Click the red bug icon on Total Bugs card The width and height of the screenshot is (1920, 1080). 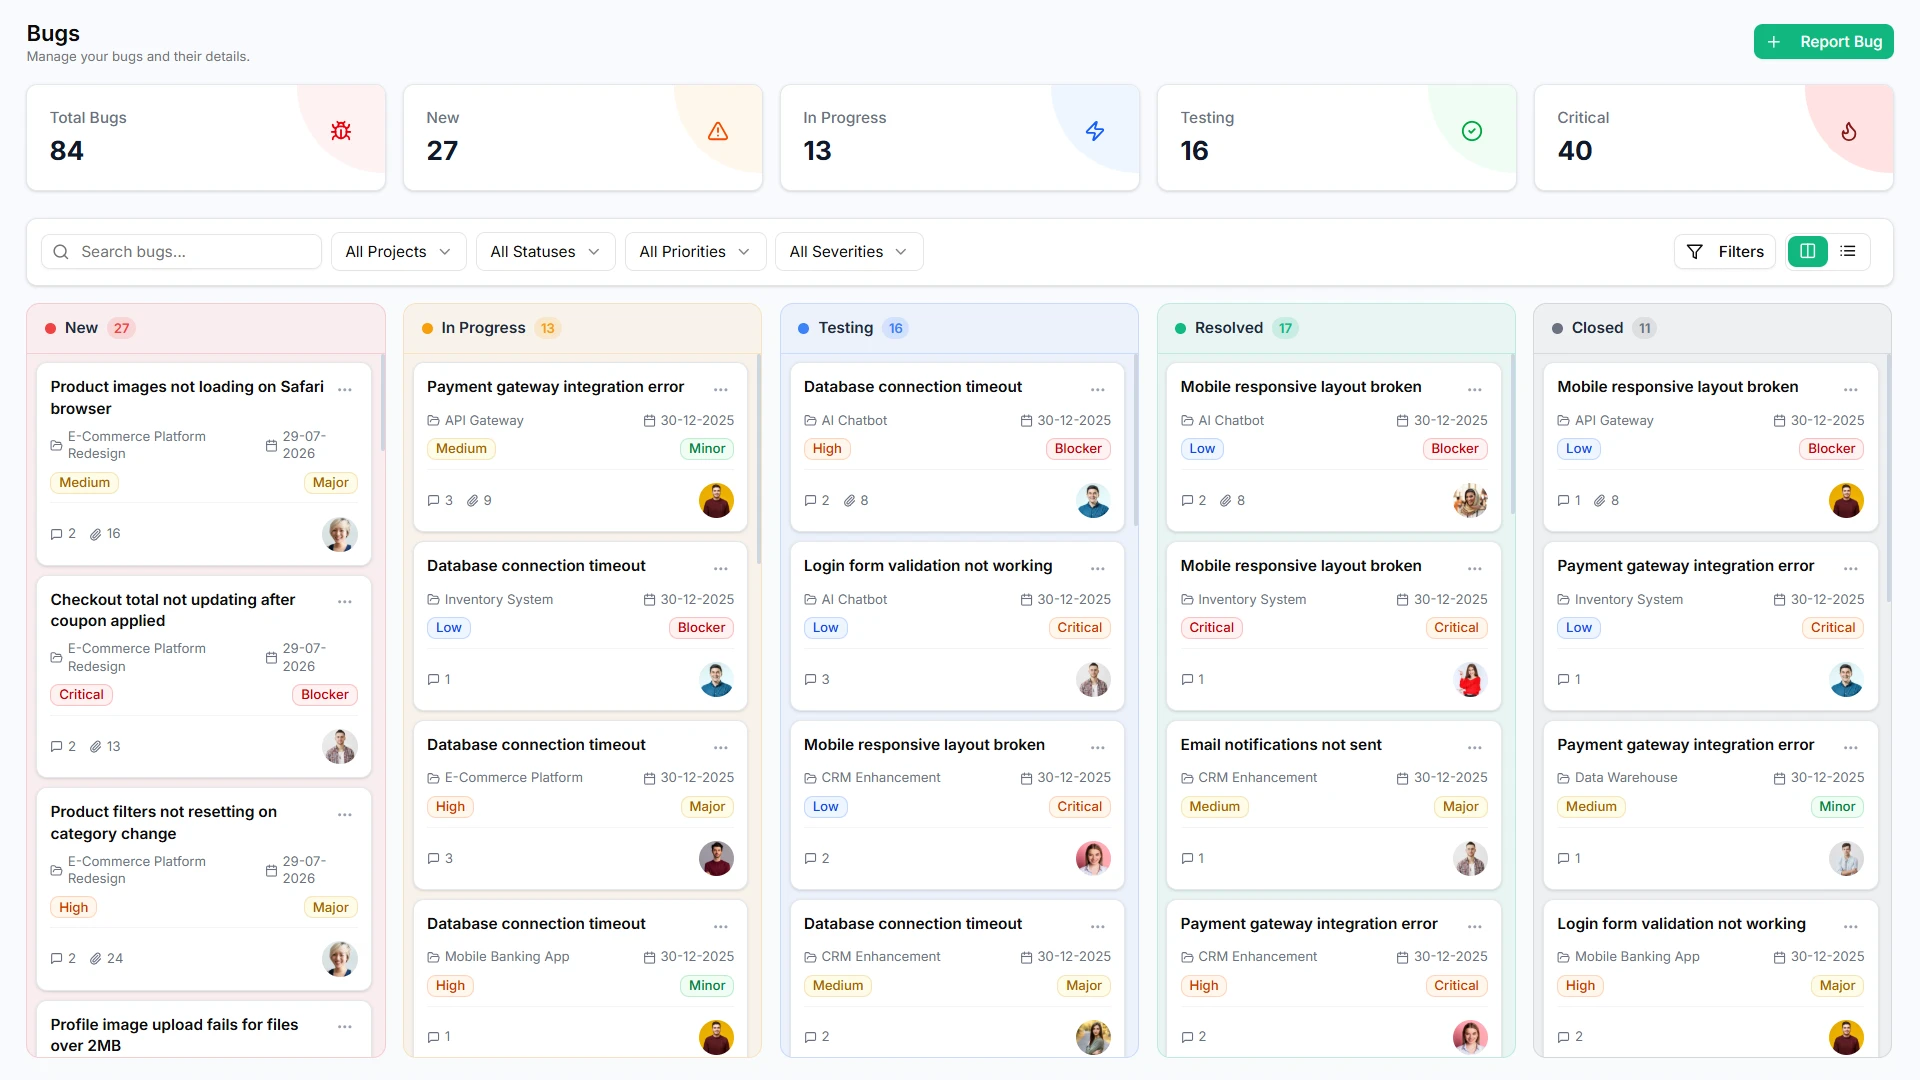tap(341, 131)
